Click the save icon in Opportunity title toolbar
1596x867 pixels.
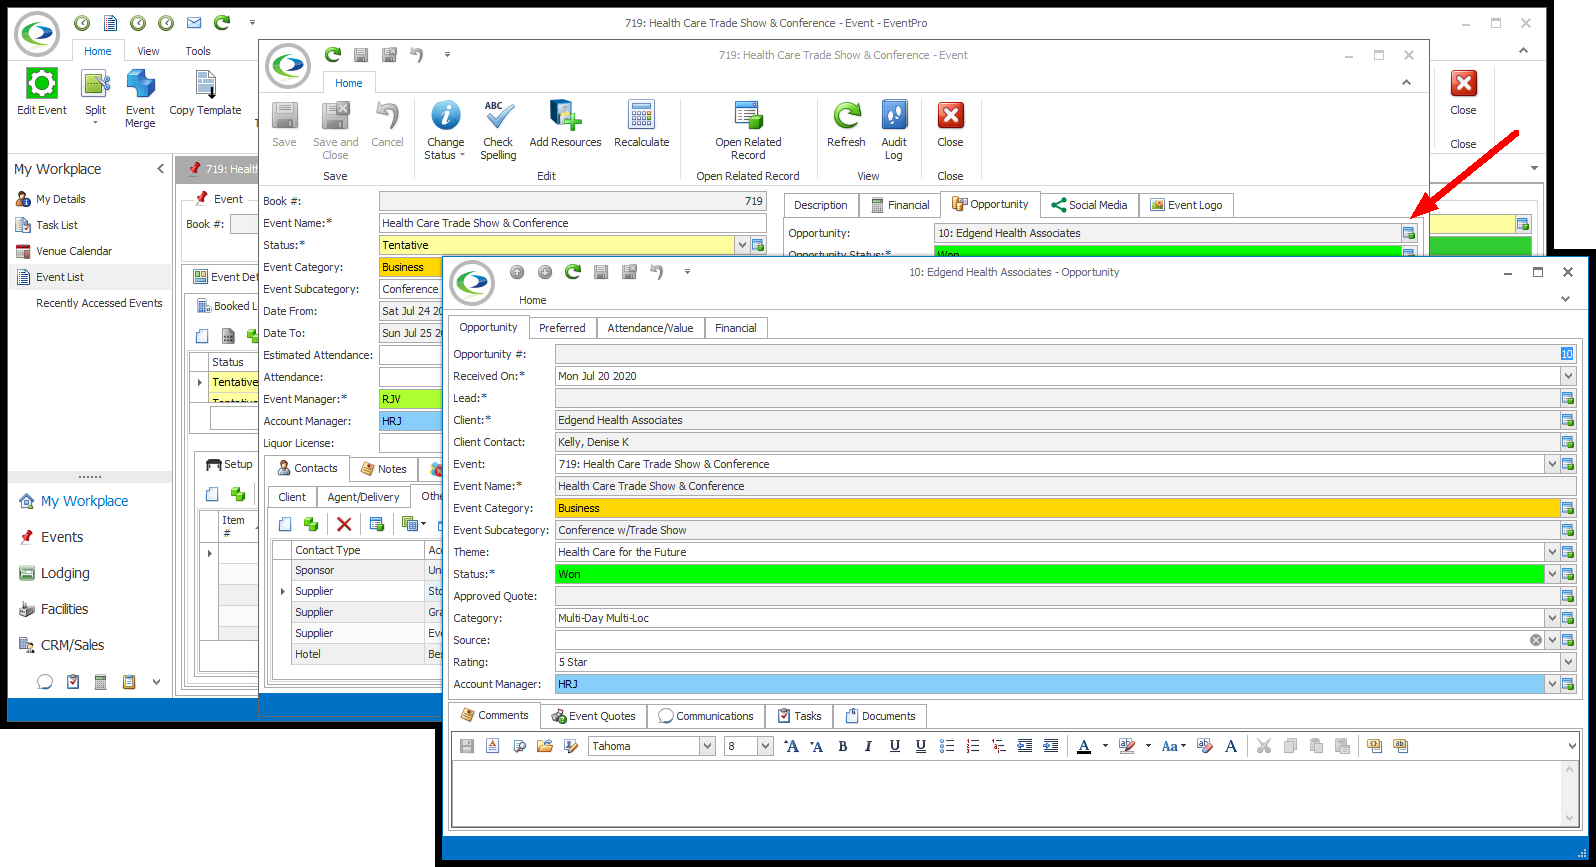tap(601, 272)
